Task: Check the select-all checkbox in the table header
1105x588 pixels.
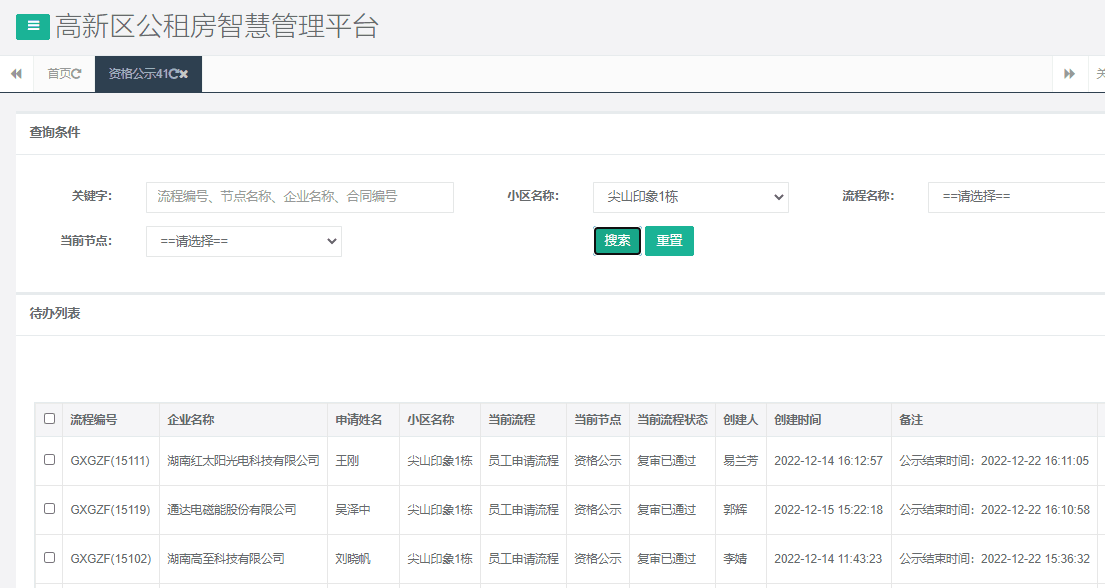Action: pos(48,420)
